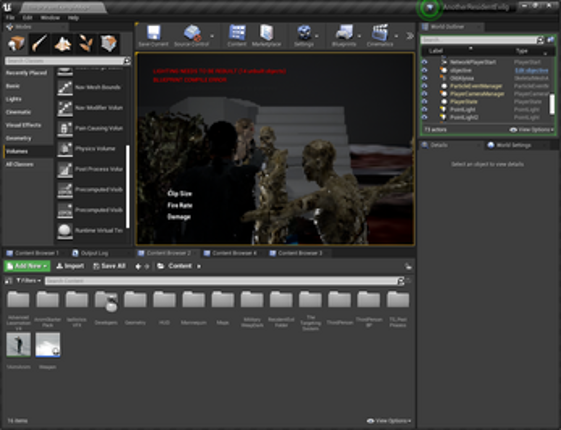The image size is (561, 430).
Task: Select the Foliage mode icon
Action: pos(86,43)
